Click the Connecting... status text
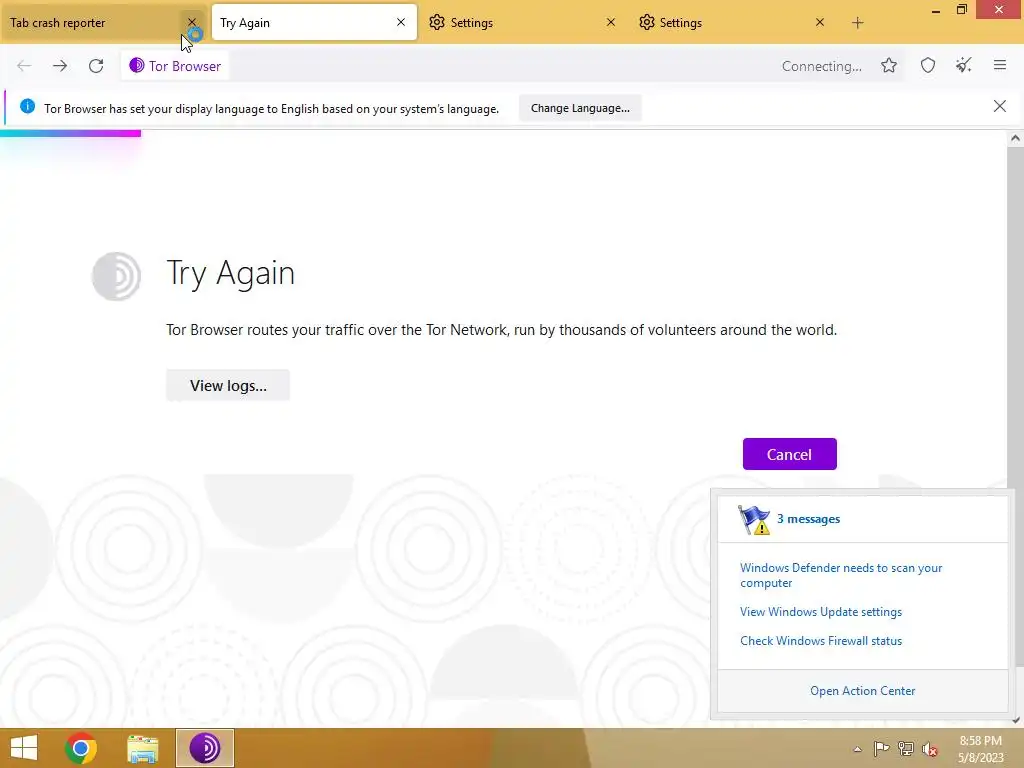The image size is (1024, 768). pos(822,66)
